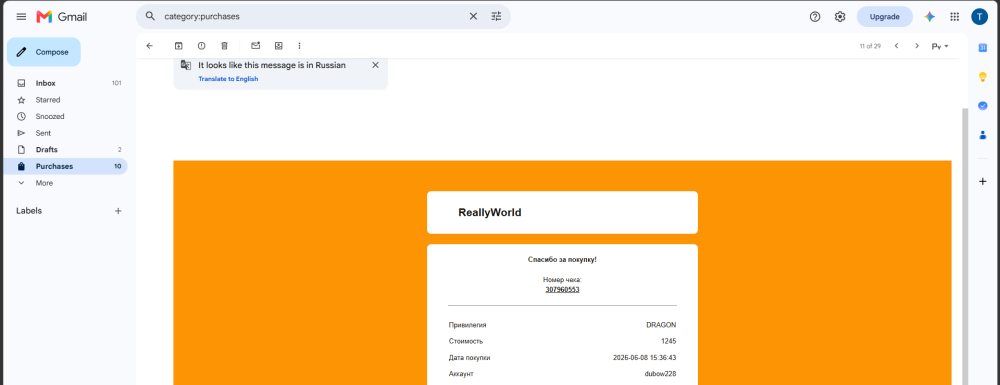The height and width of the screenshot is (385, 1000).
Task: Click the Upgrade button
Action: click(x=885, y=17)
